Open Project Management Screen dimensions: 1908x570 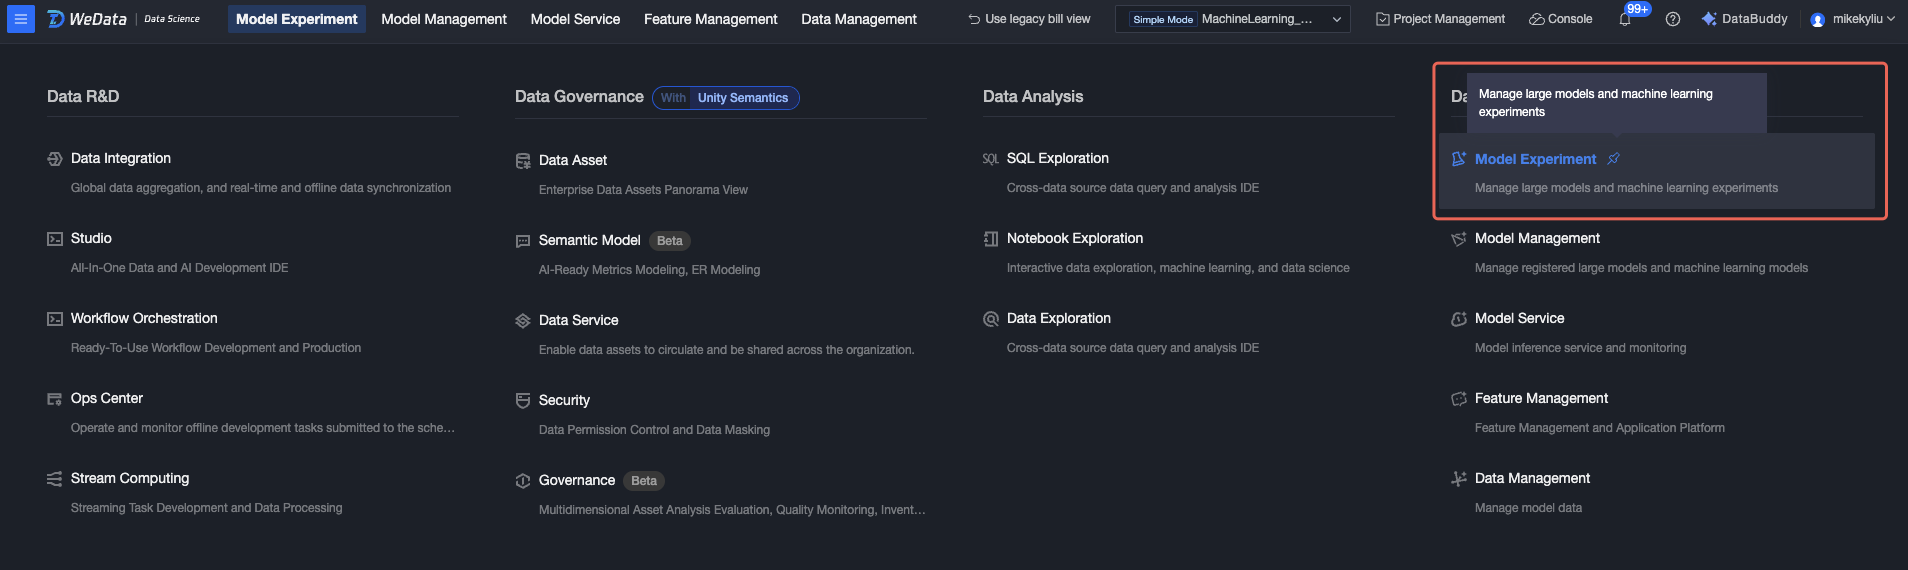click(1440, 19)
